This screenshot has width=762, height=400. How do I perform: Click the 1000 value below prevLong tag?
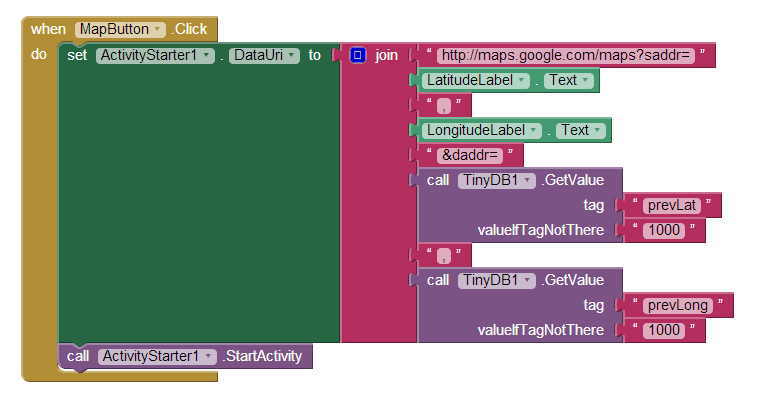pos(663,330)
